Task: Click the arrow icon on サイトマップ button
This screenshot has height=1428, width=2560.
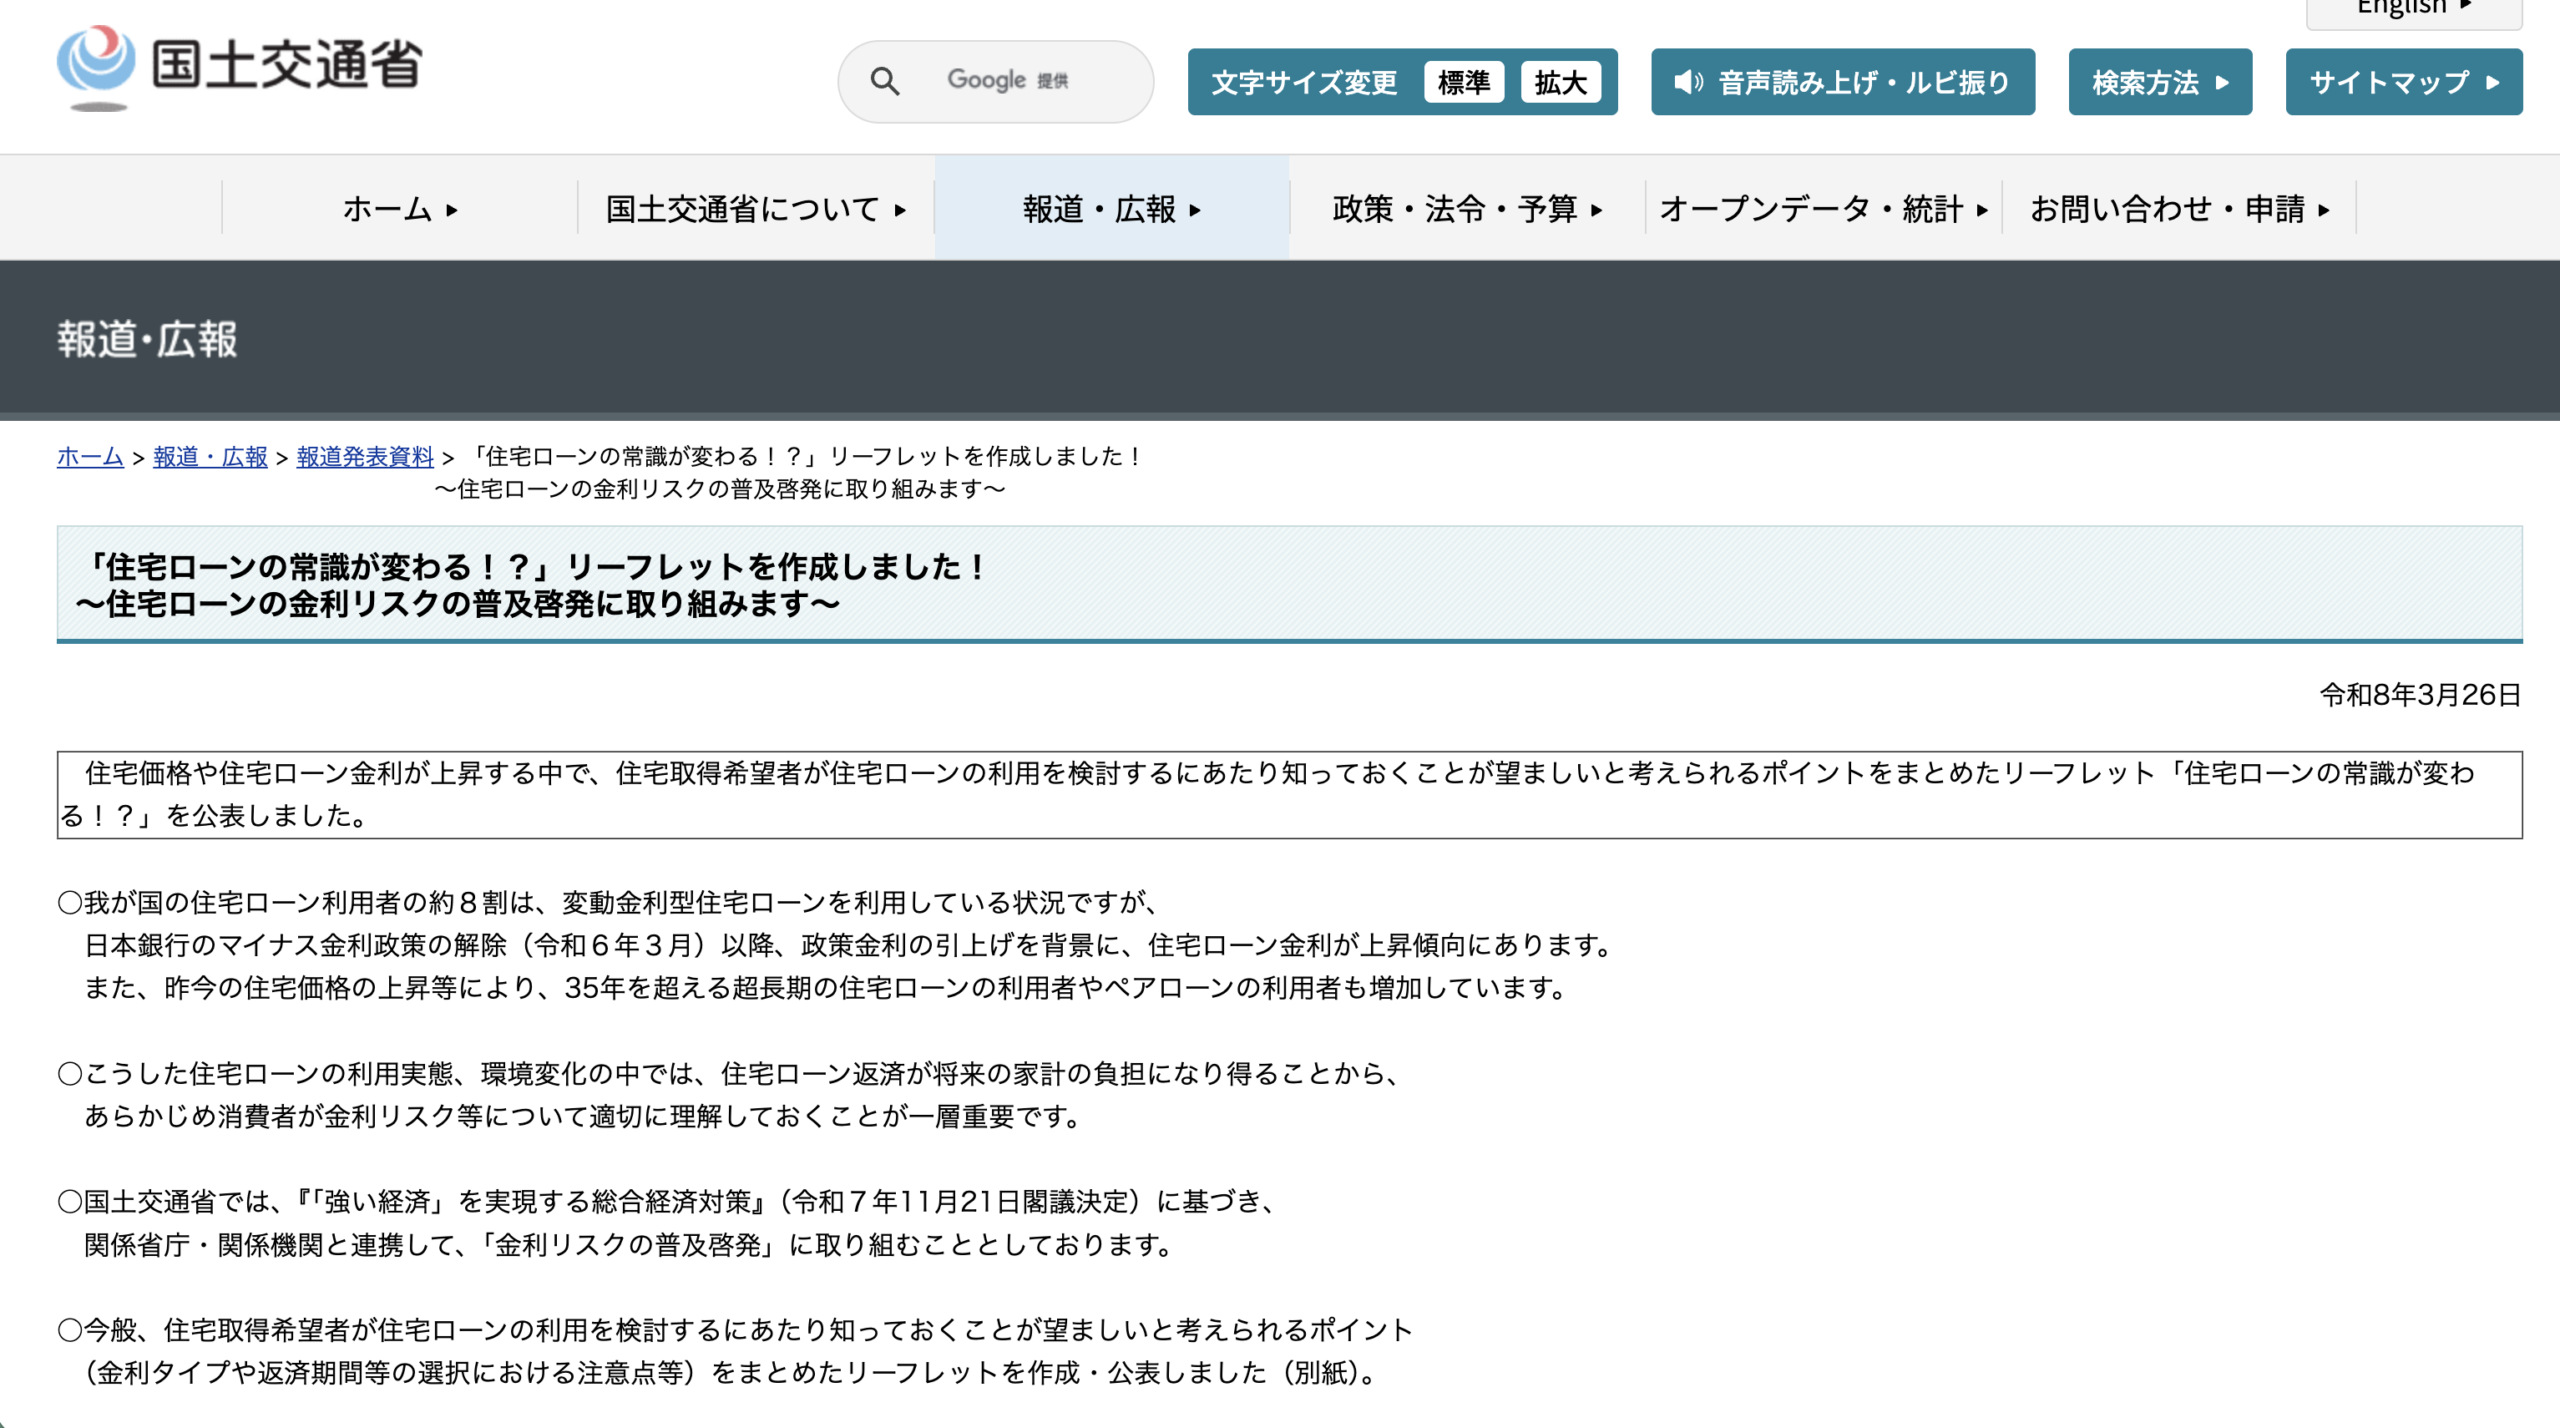Action: [2493, 82]
